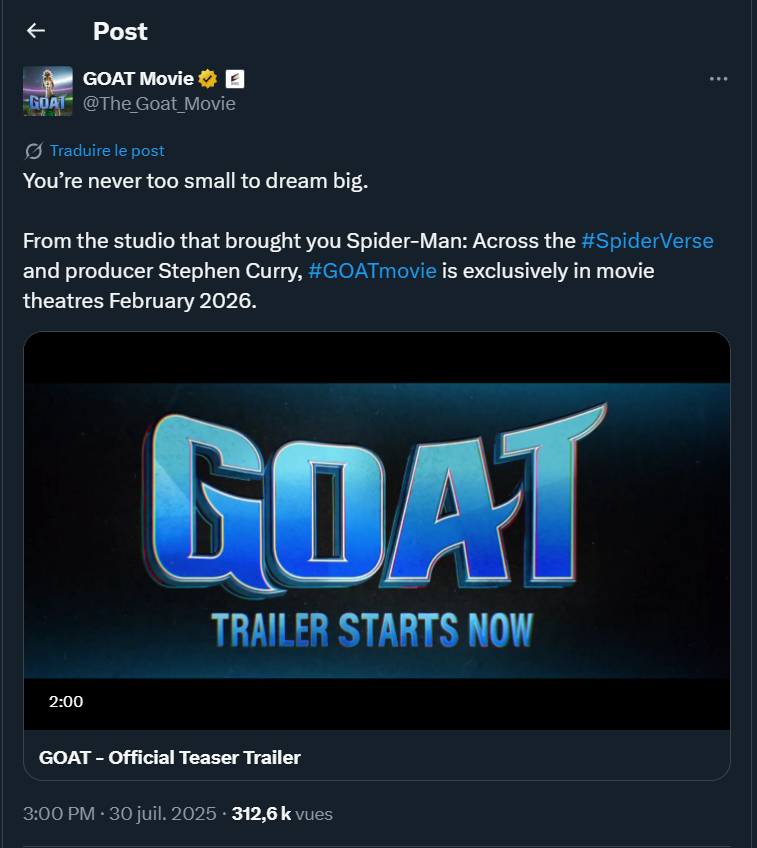This screenshot has height=848, width=757.
Task: Open the #SpiderVerse hashtag
Action: (x=647, y=241)
